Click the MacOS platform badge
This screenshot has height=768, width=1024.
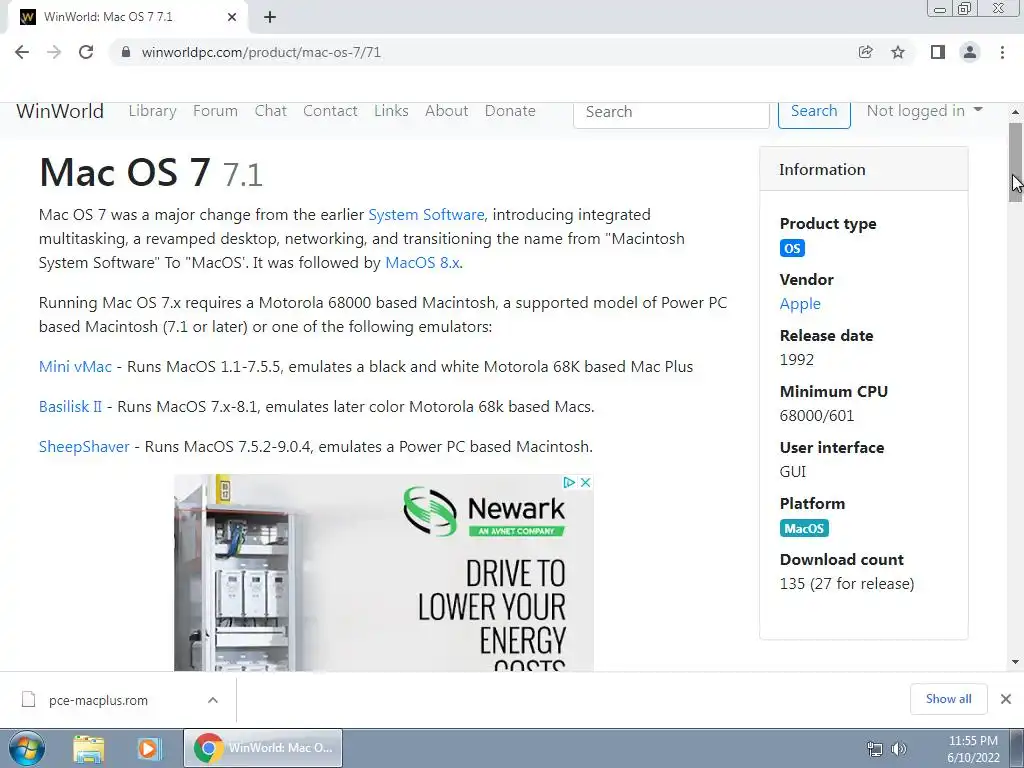point(804,528)
